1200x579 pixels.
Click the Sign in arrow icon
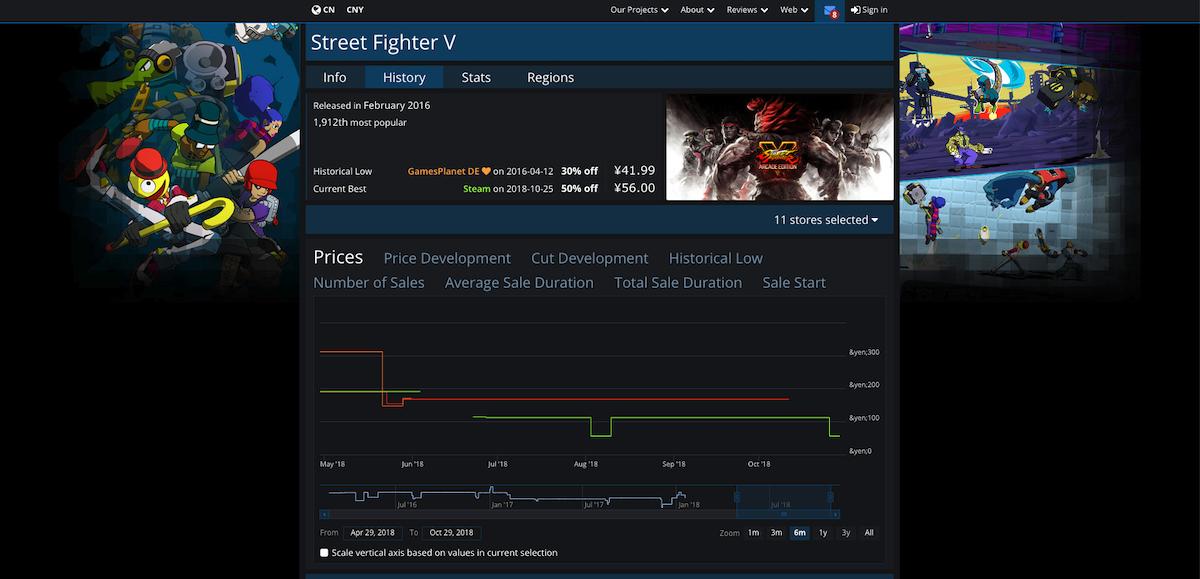click(x=853, y=9)
